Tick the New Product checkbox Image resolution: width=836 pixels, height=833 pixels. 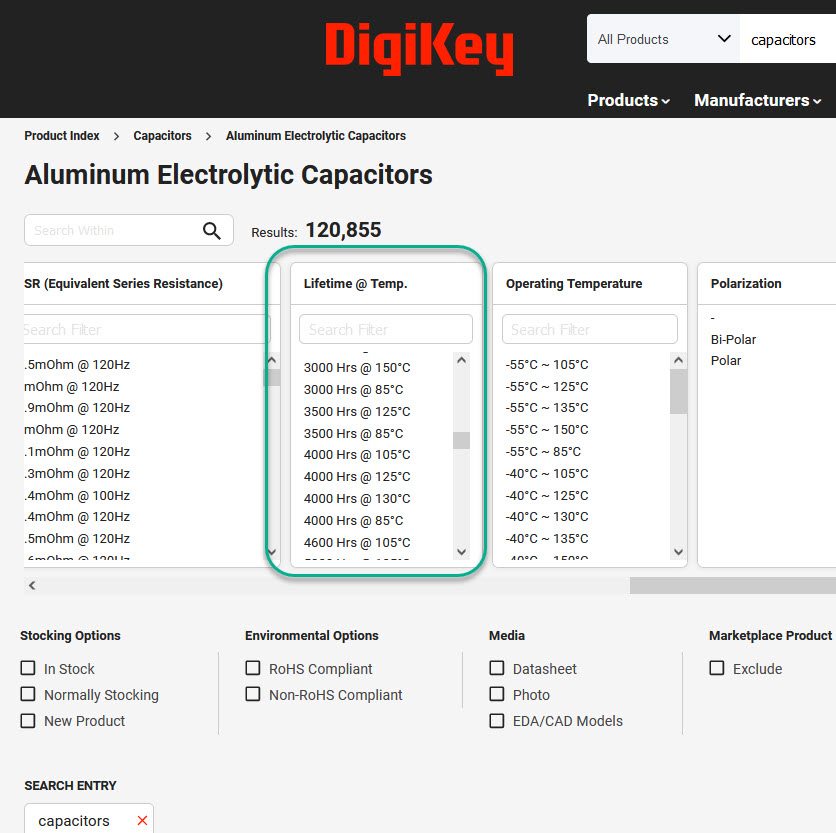(28, 720)
